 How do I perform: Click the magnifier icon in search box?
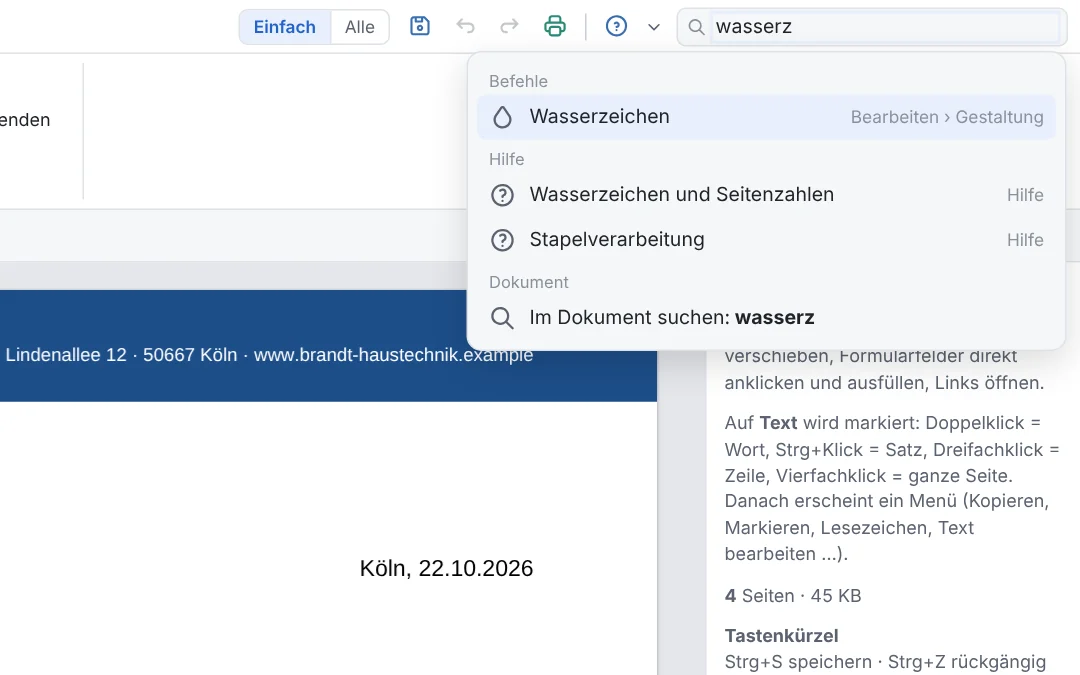(696, 27)
